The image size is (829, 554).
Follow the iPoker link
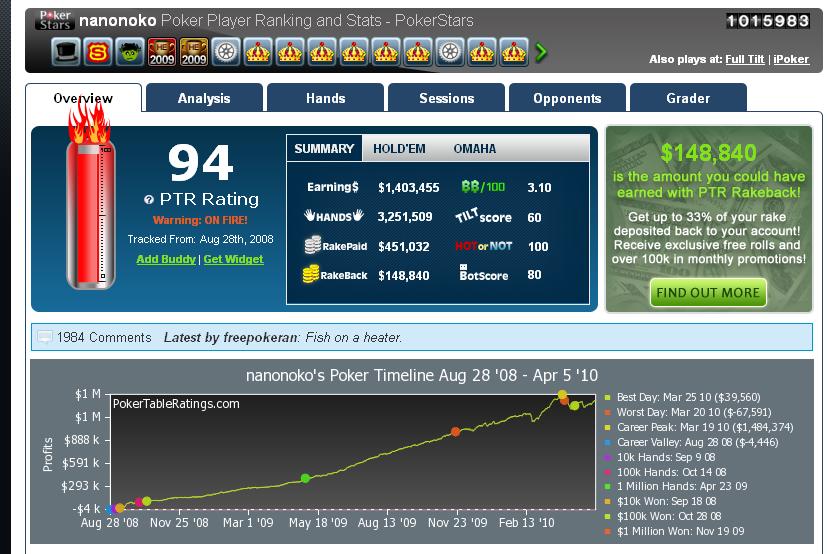[x=791, y=59]
